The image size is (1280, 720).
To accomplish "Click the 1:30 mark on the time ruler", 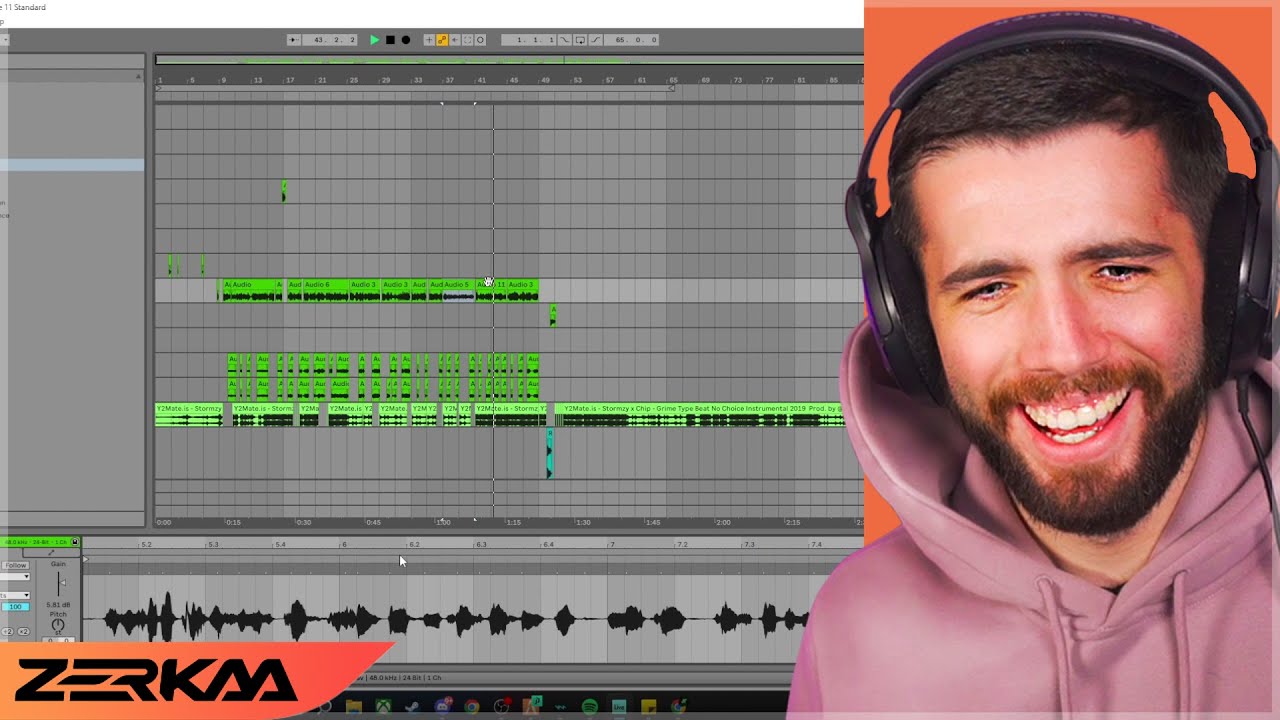I will 582,522.
